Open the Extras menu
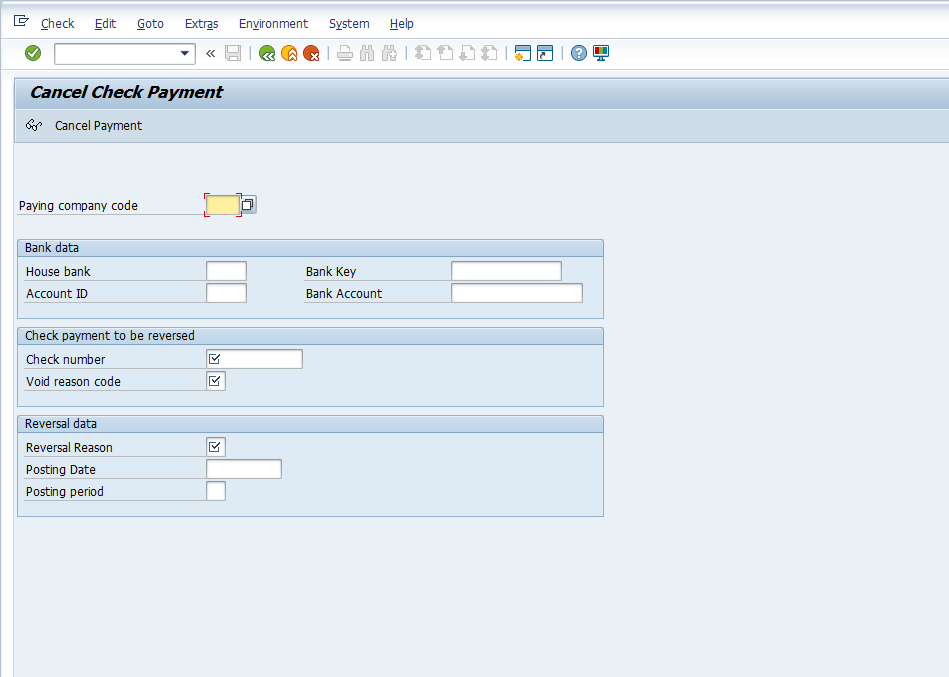The height and width of the screenshot is (677, 949). [202, 24]
